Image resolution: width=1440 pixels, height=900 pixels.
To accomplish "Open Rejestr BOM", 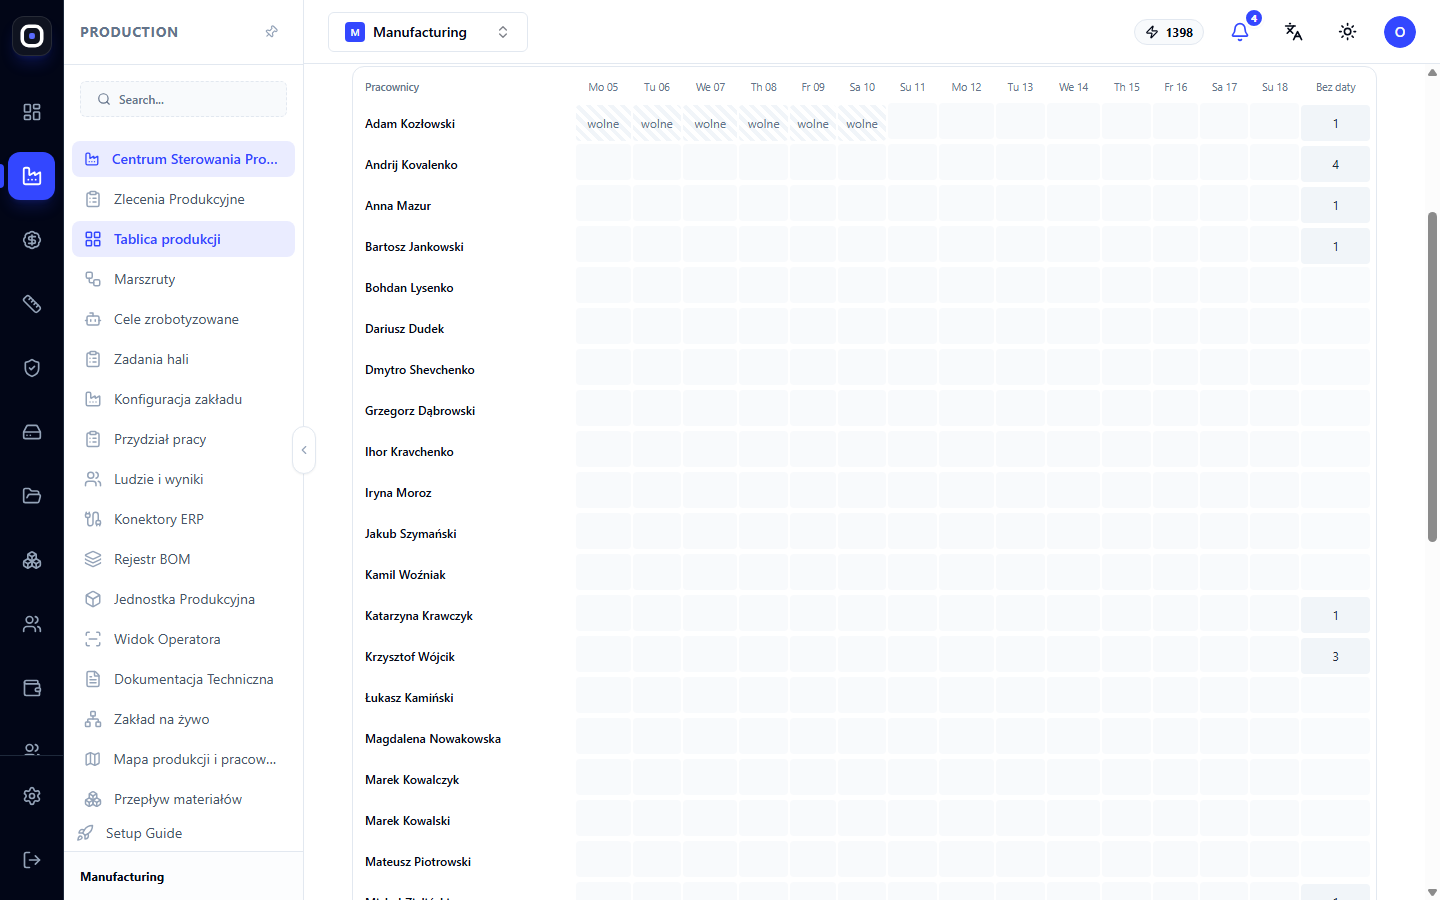I will click(x=183, y=559).
